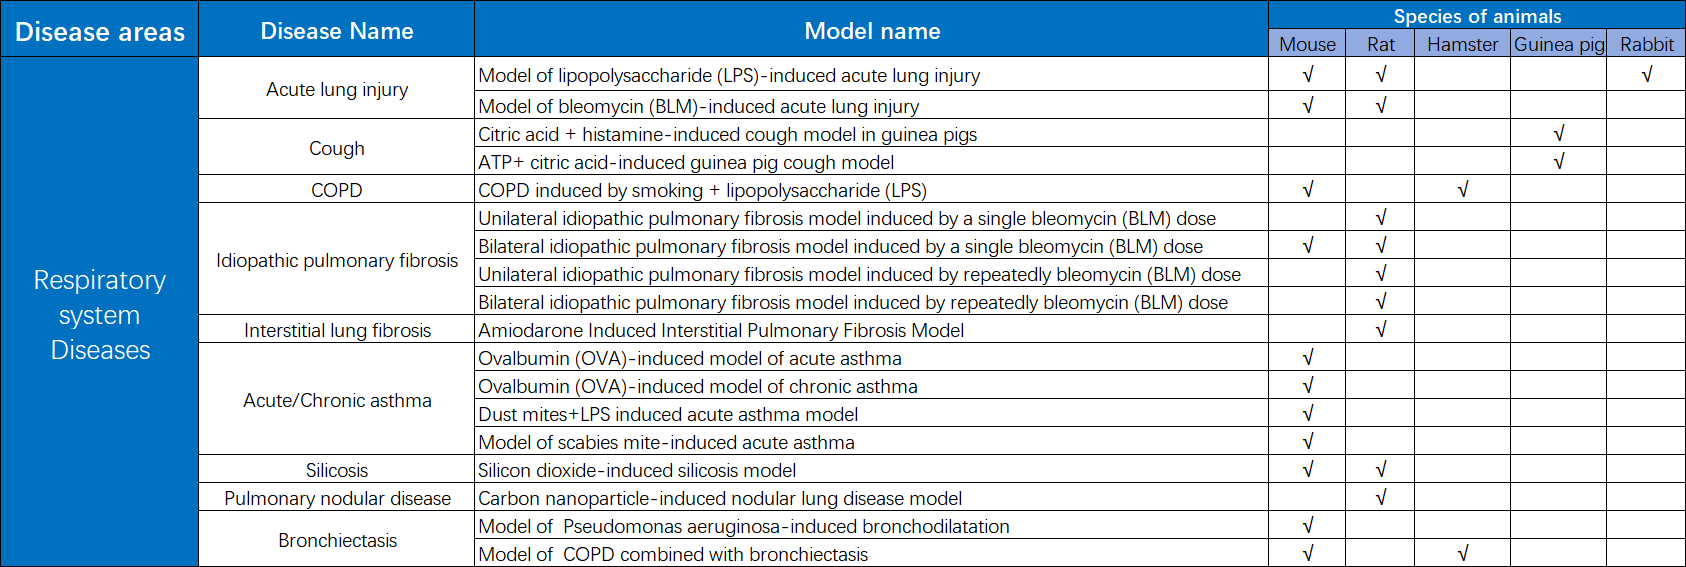Click the Disease areas header cell
Screen dimensions: 1686x567
tap(100, 31)
